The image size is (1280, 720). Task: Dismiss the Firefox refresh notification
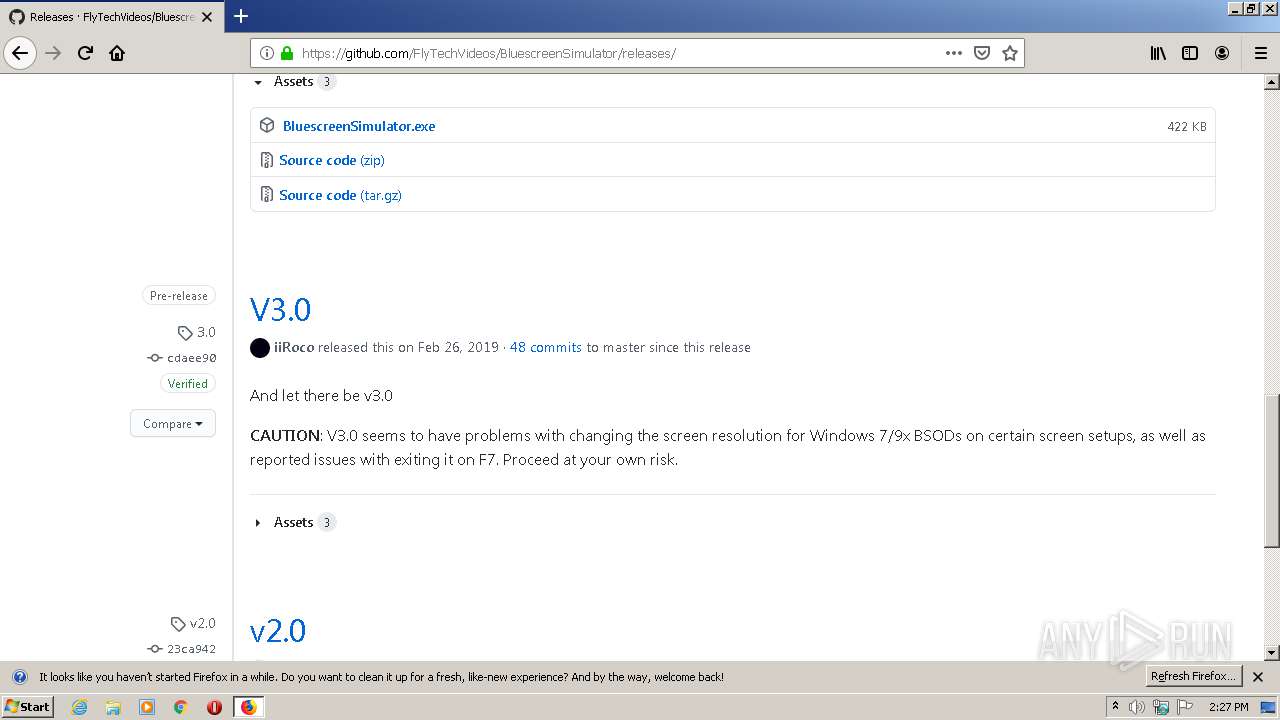(x=1258, y=677)
